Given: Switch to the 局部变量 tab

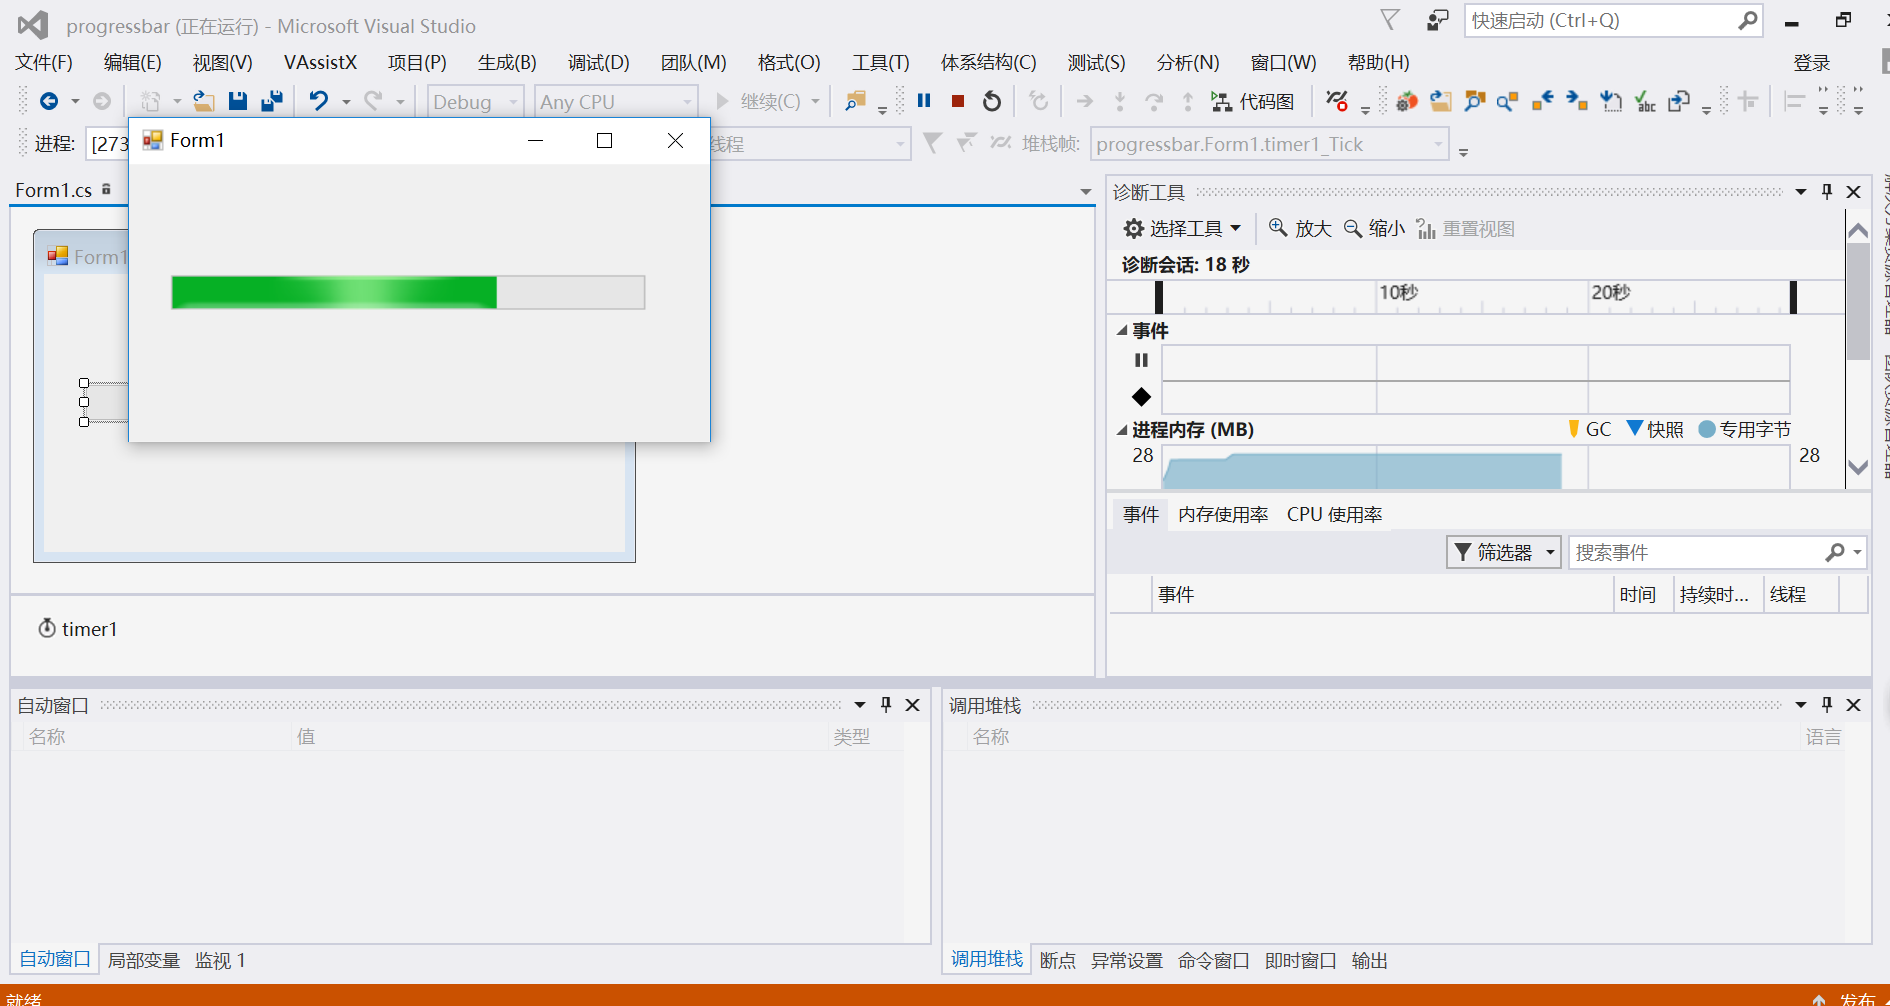Looking at the screenshot, I should point(144,961).
